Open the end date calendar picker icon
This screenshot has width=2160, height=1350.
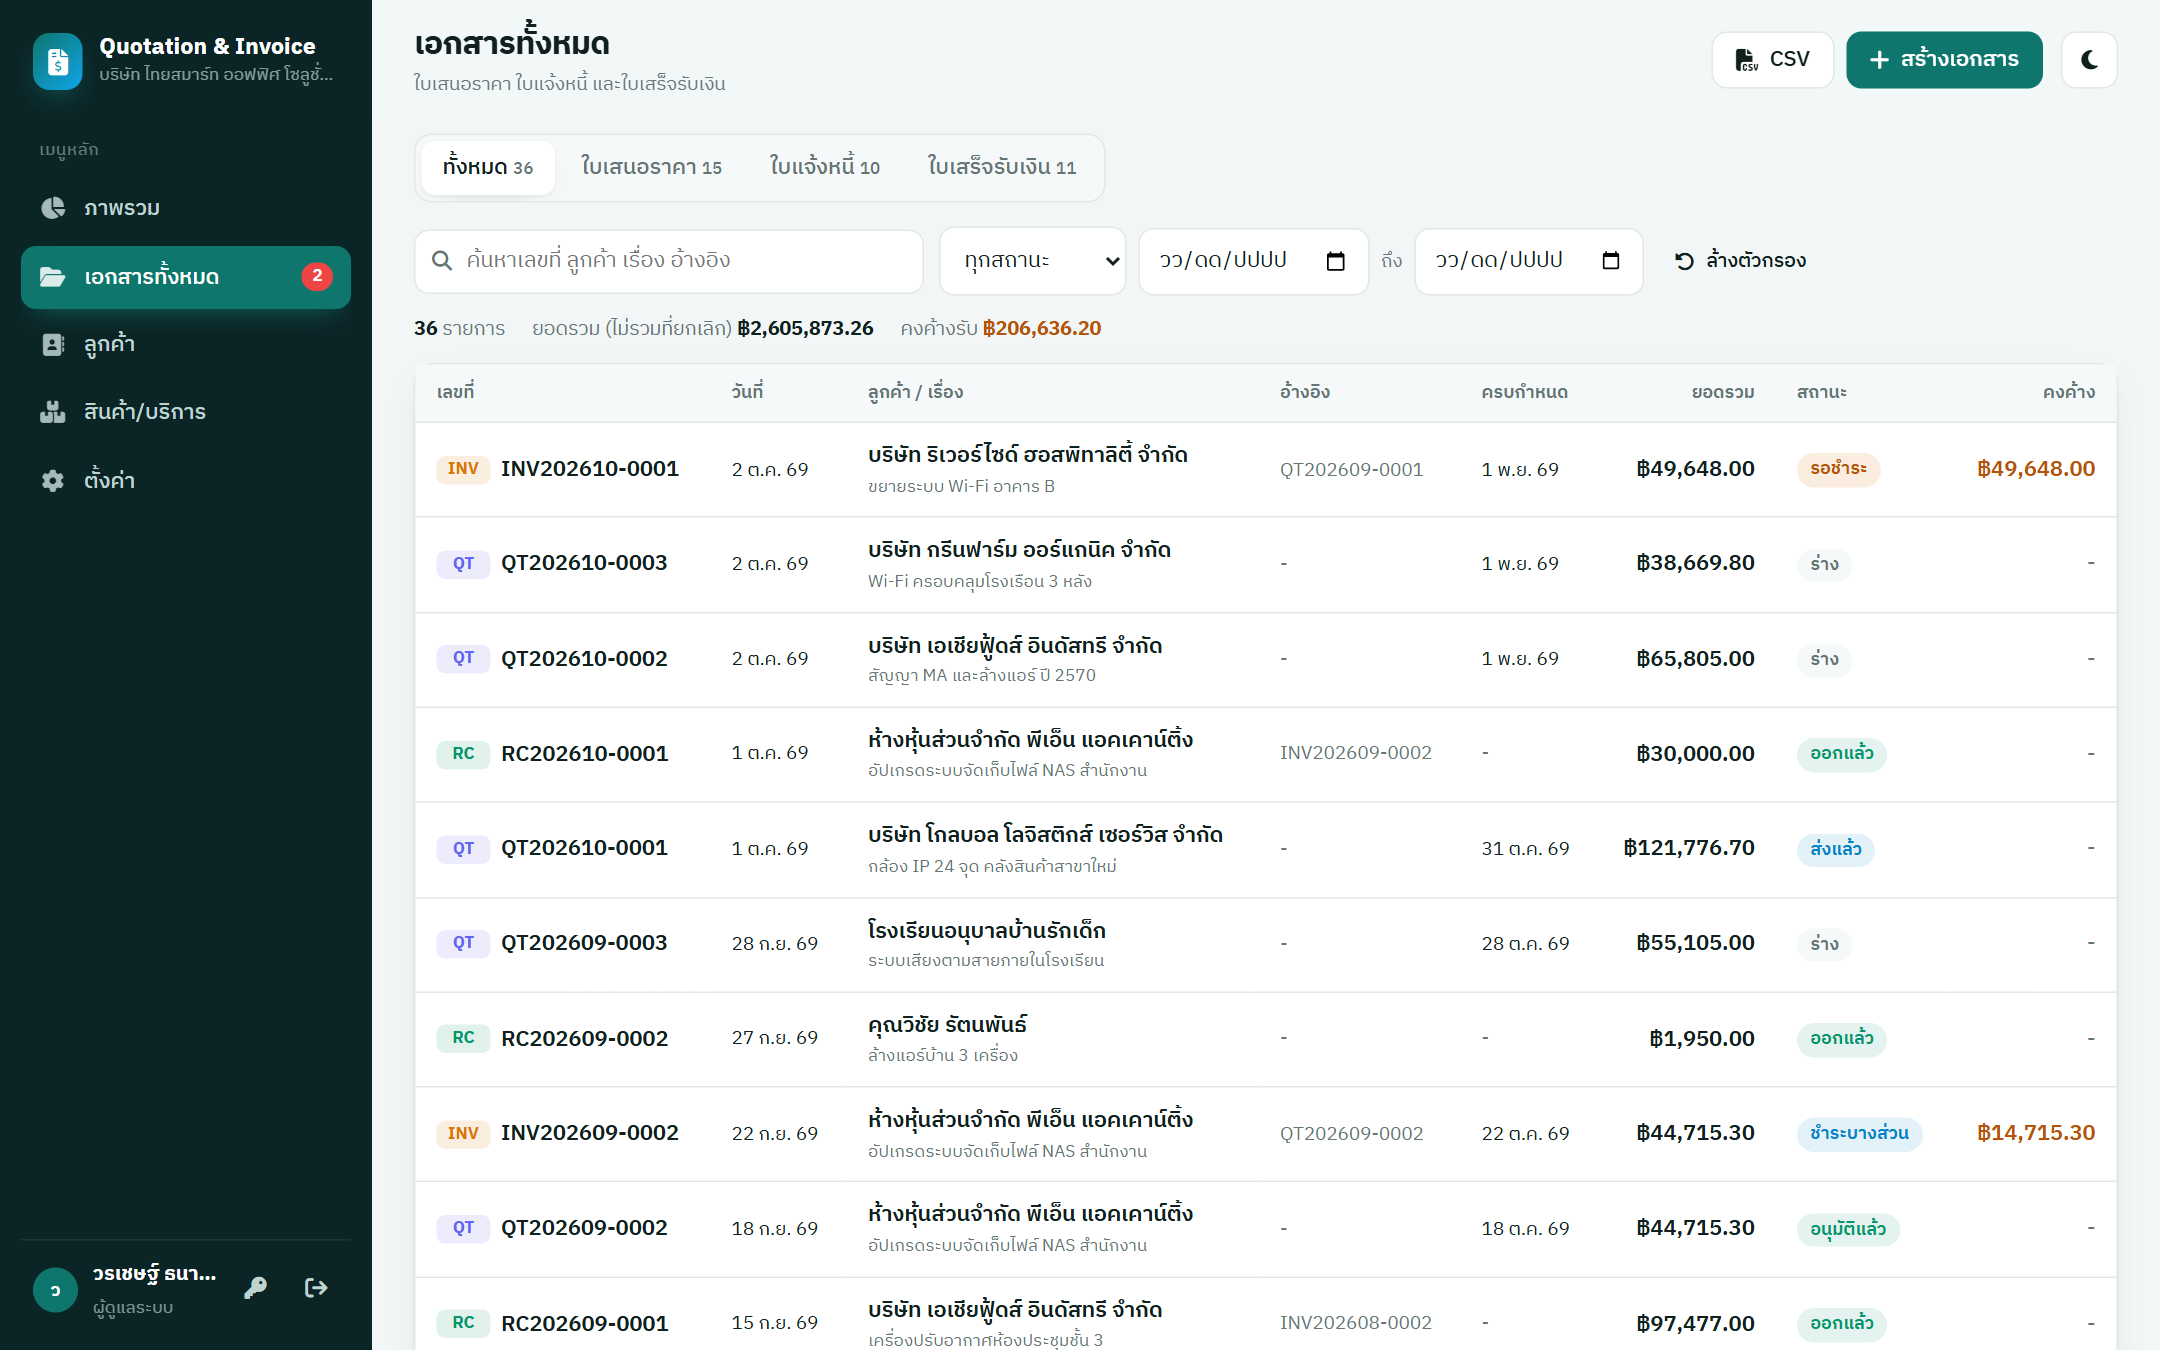tap(1611, 261)
